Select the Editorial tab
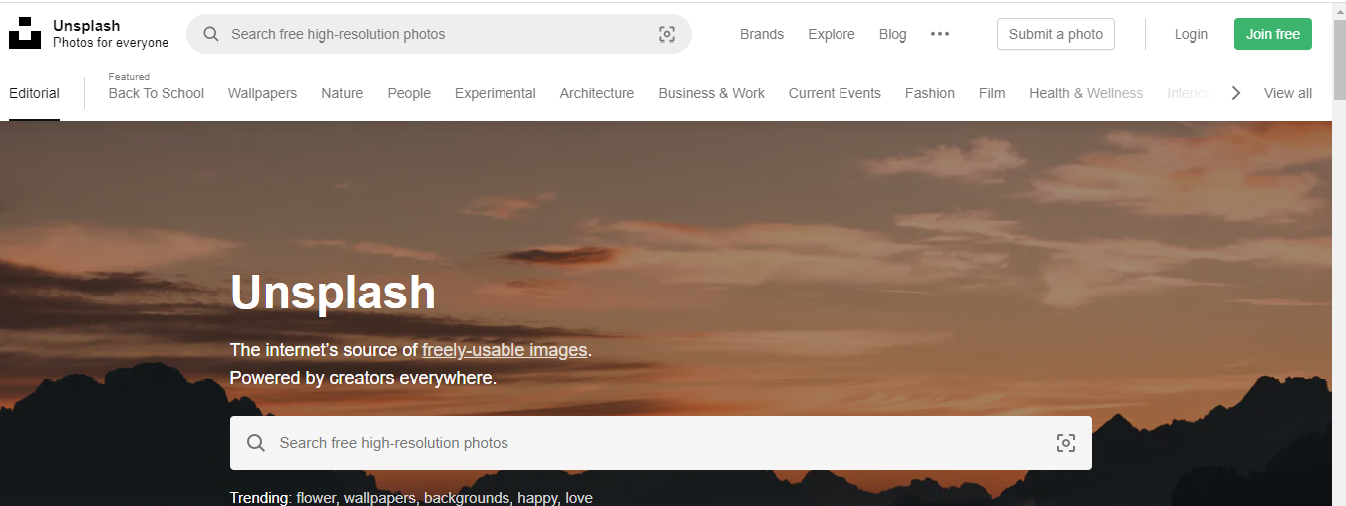Screen dimensions: 1346x506 (x=34, y=93)
